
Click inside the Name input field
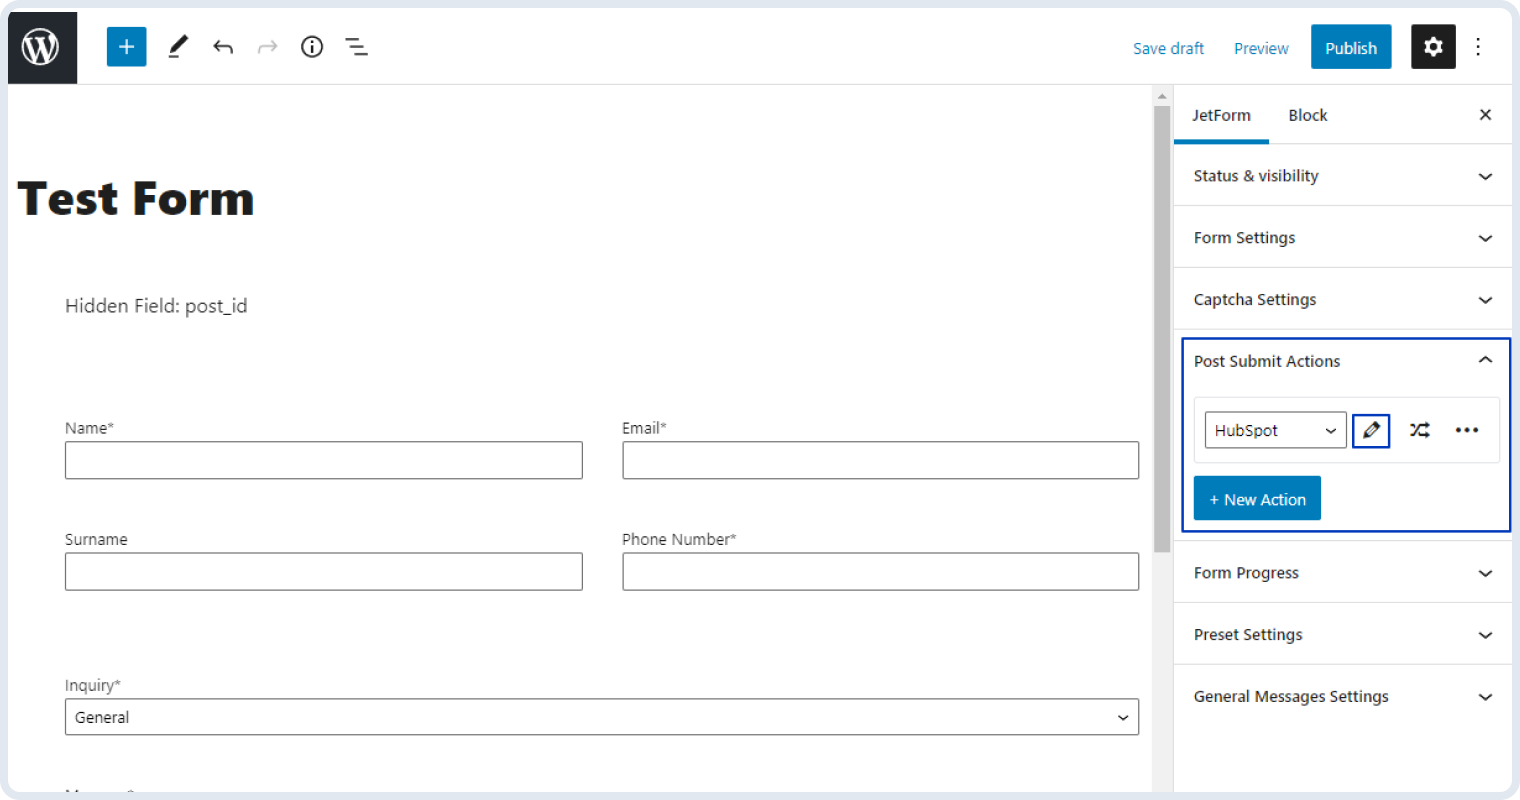tap(324, 460)
